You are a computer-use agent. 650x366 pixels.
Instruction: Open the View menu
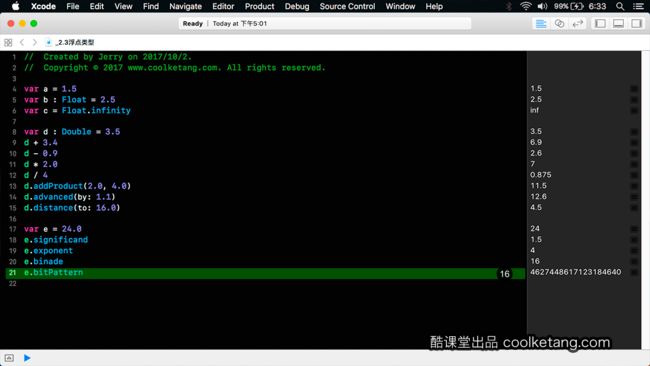coord(123,6)
